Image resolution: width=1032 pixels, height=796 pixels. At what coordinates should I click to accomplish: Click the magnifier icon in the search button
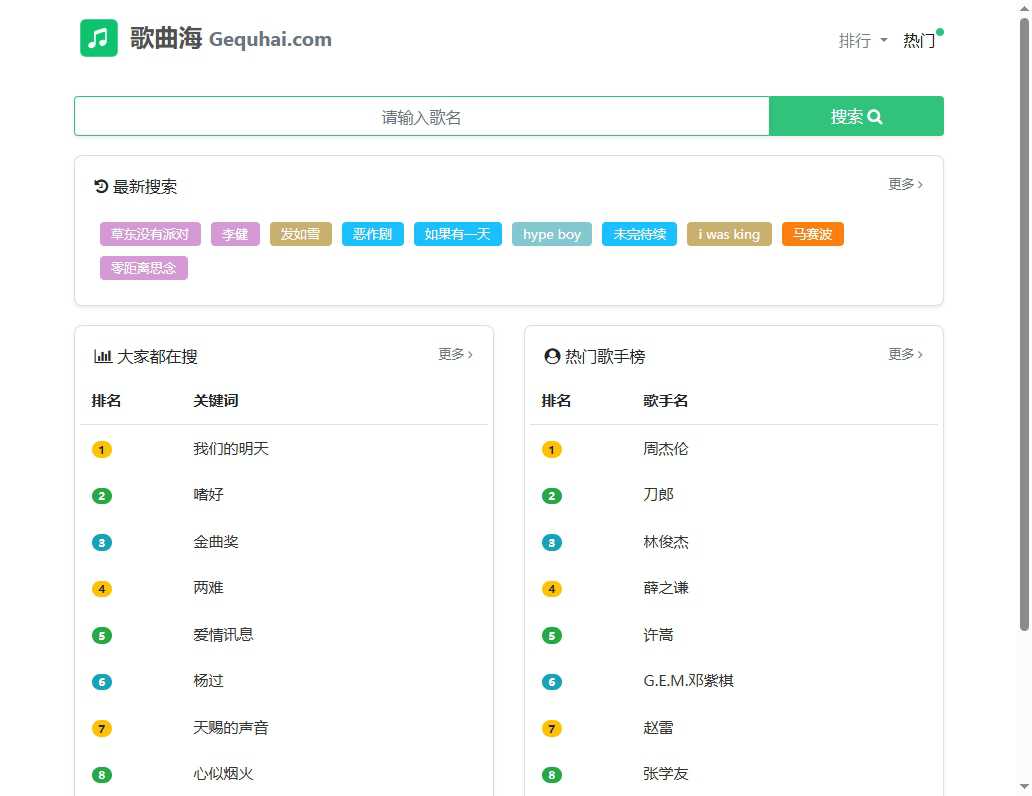click(874, 116)
